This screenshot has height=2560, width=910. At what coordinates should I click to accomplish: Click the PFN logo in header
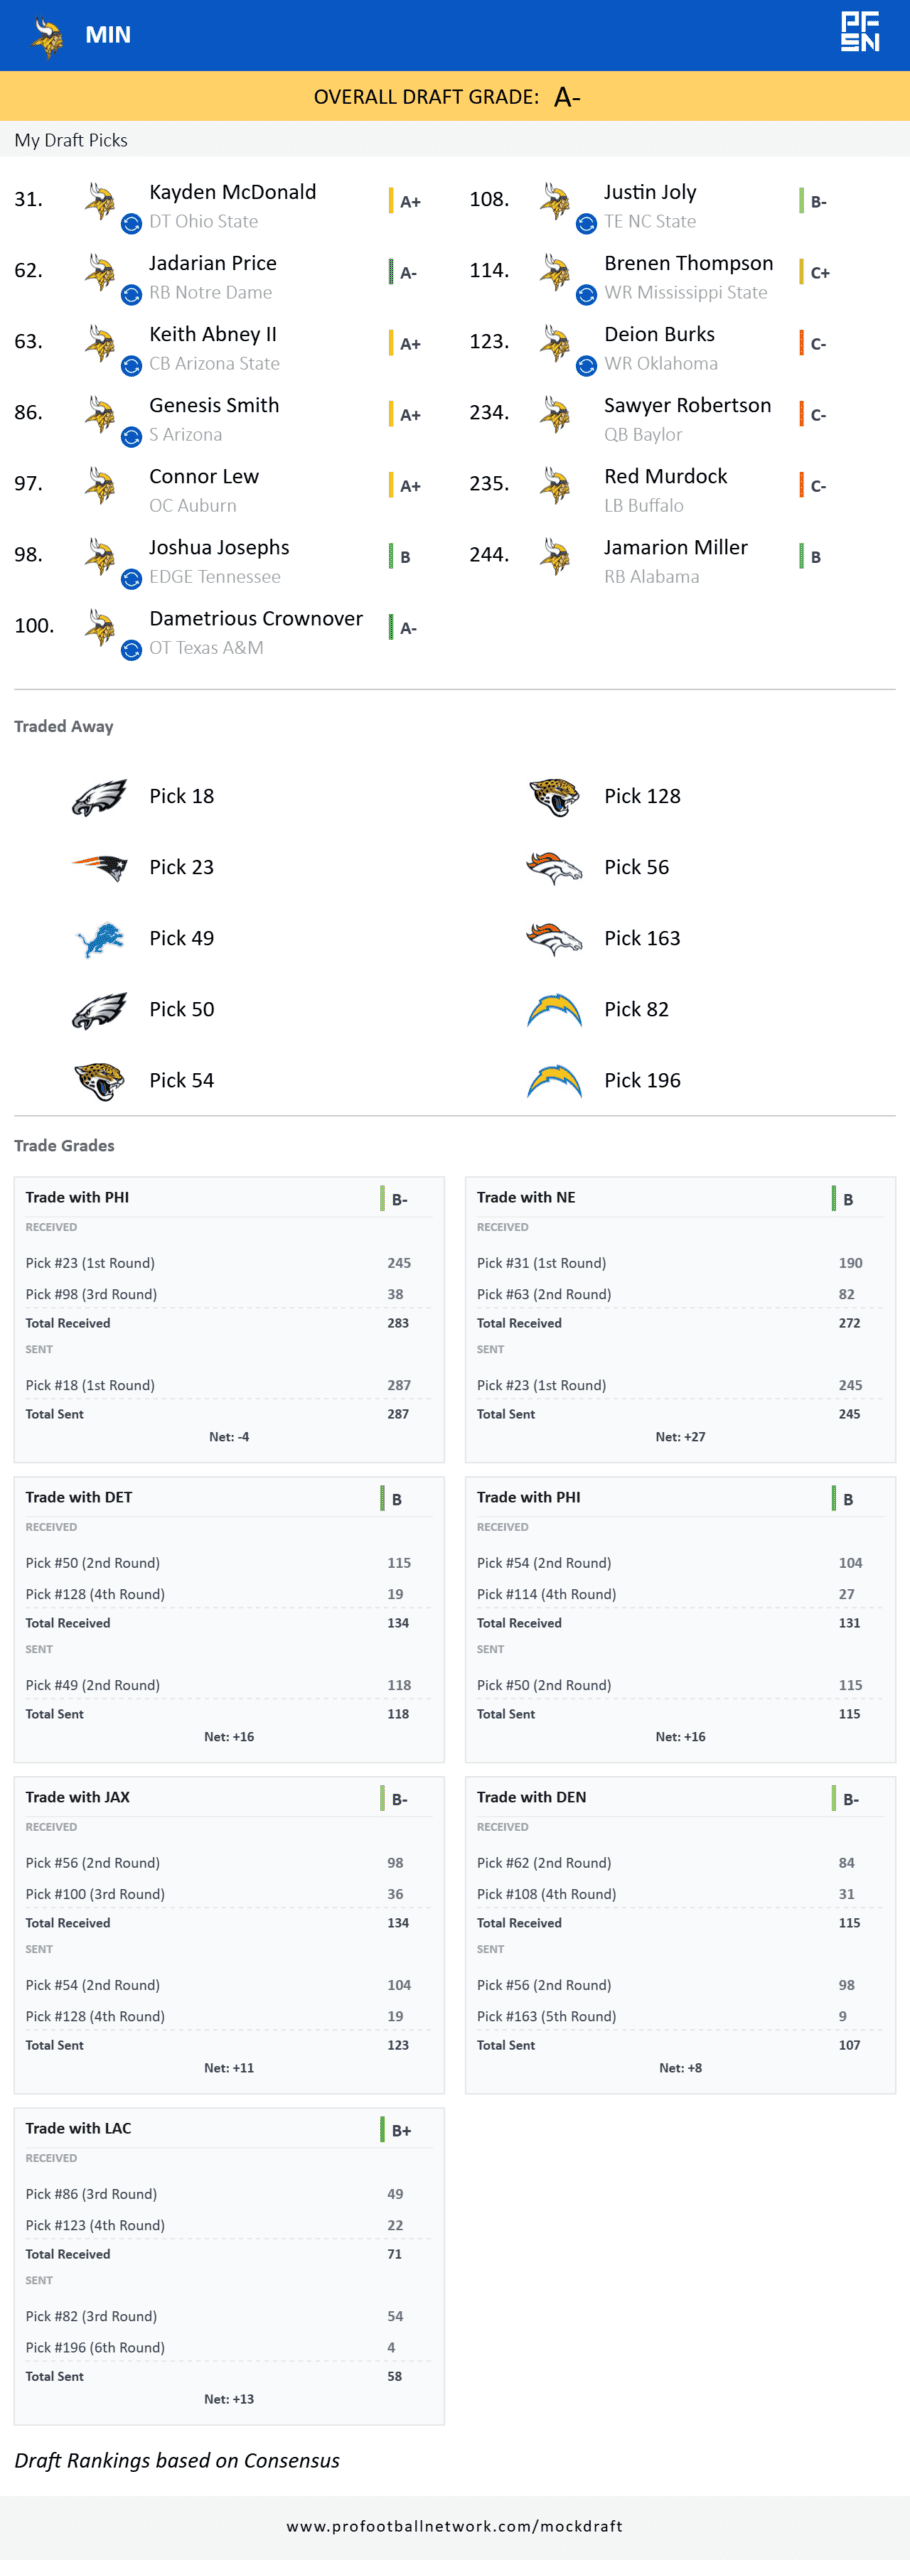859,32
